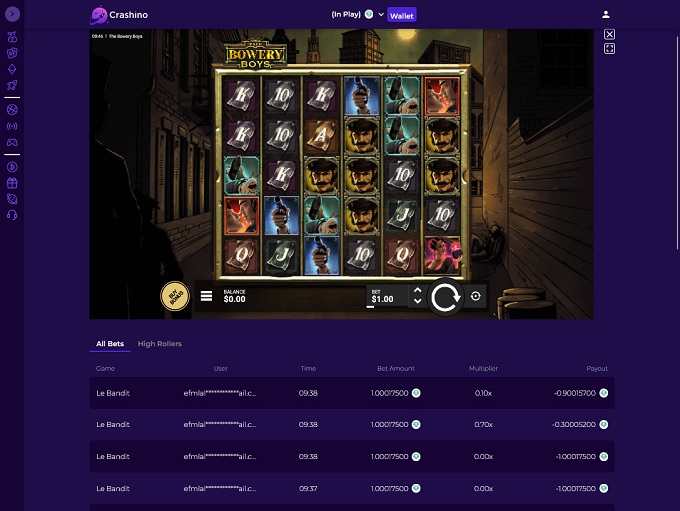Open the user account profile icon
Viewport: 680px width, 511px height.
click(x=606, y=15)
